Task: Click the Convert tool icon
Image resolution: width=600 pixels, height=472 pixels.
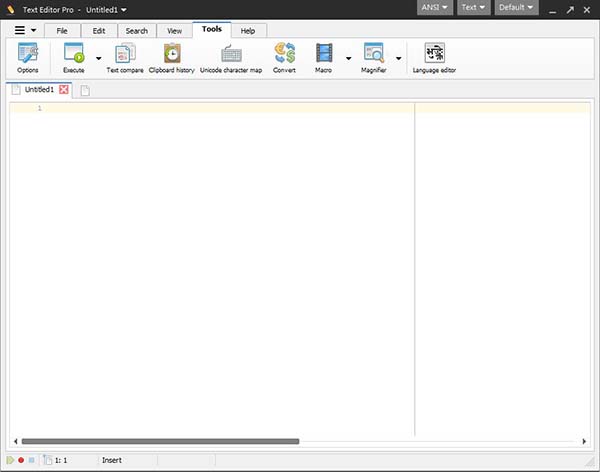Action: coord(284,56)
